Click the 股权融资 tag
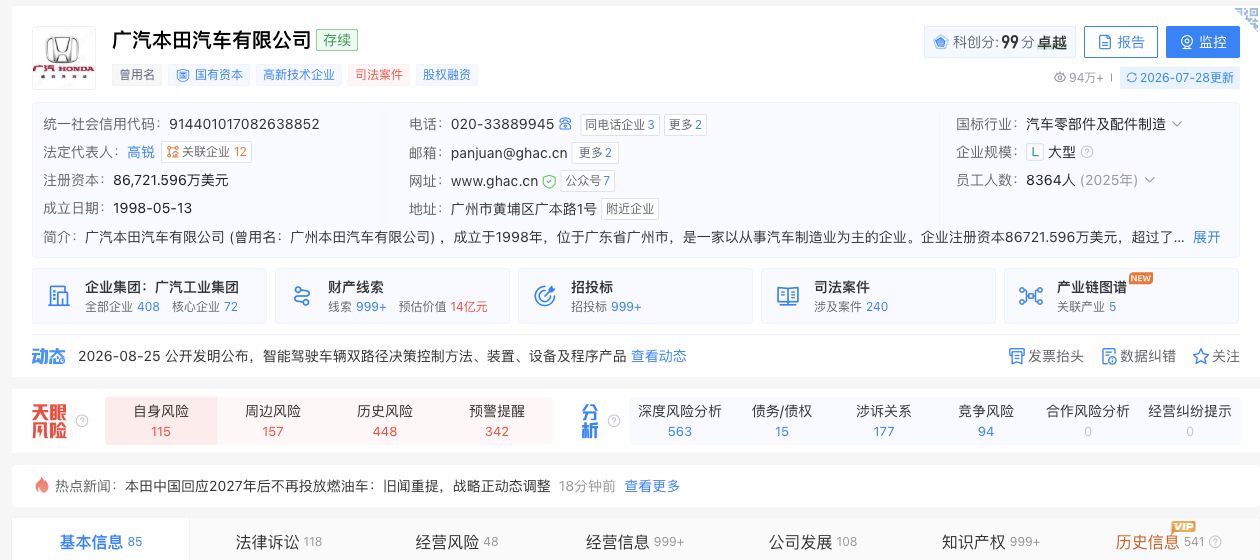 pos(446,75)
